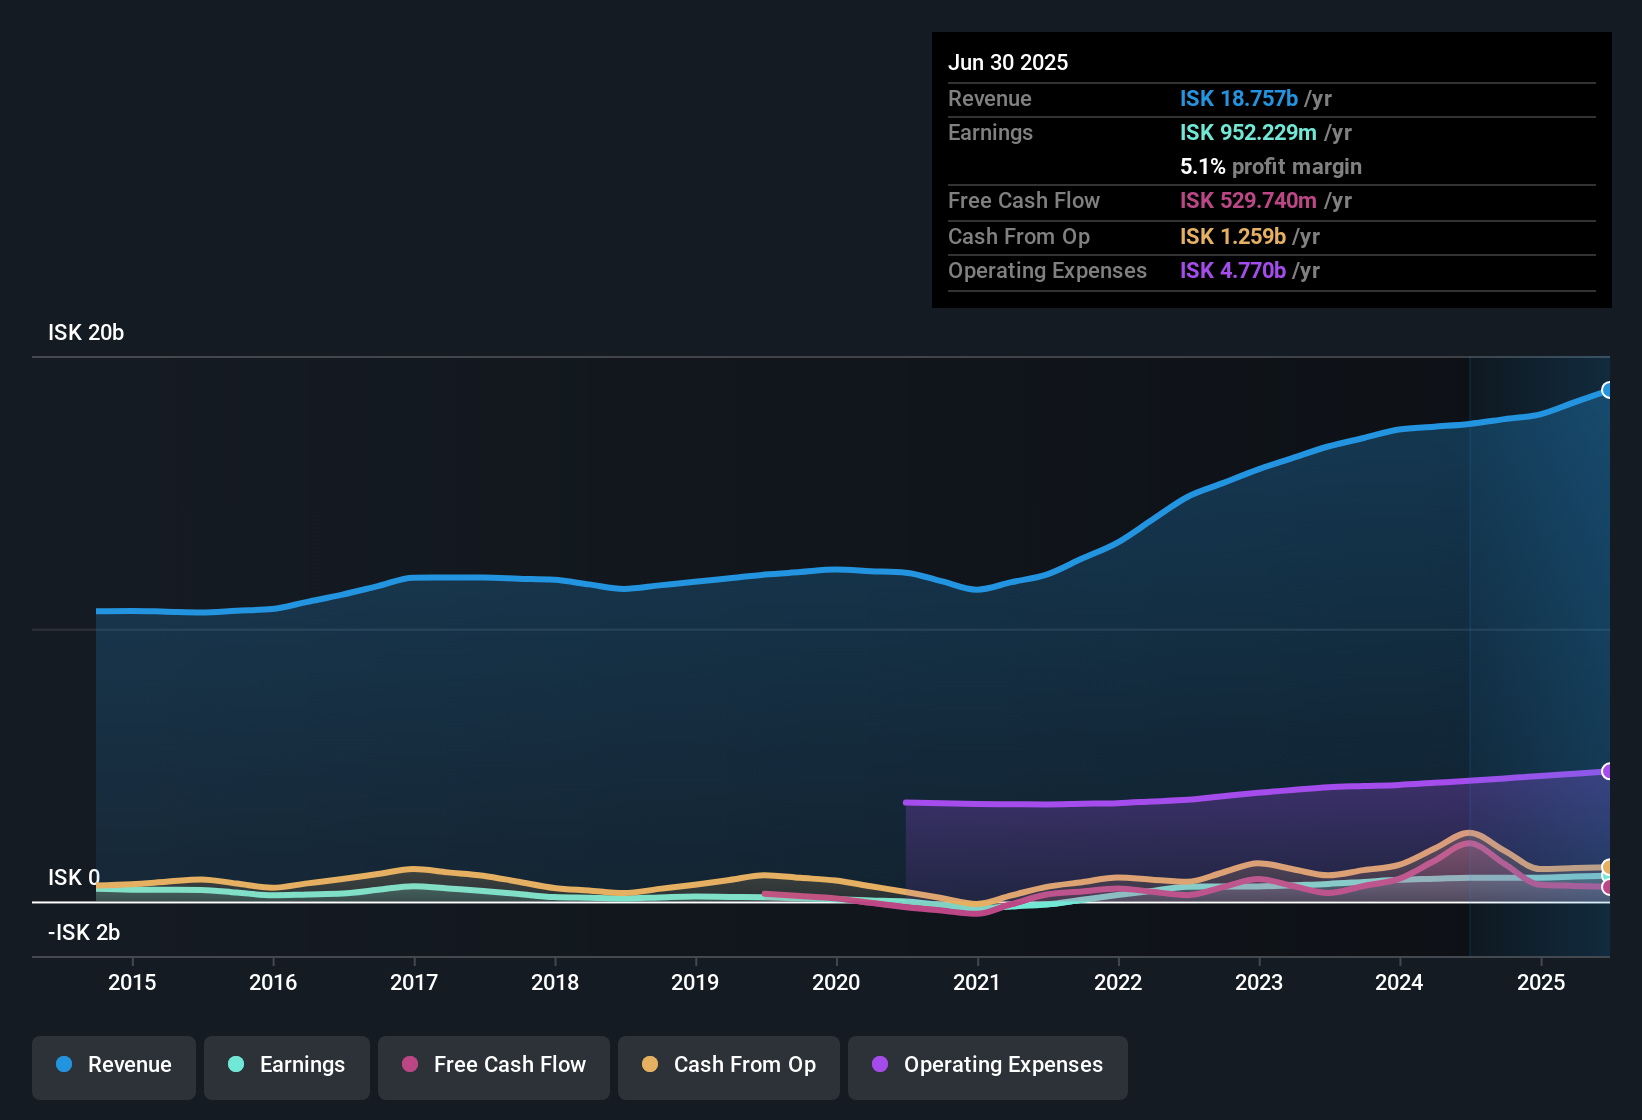Toggle the Earnings series visibility
The height and width of the screenshot is (1120, 1642).
click(286, 1066)
